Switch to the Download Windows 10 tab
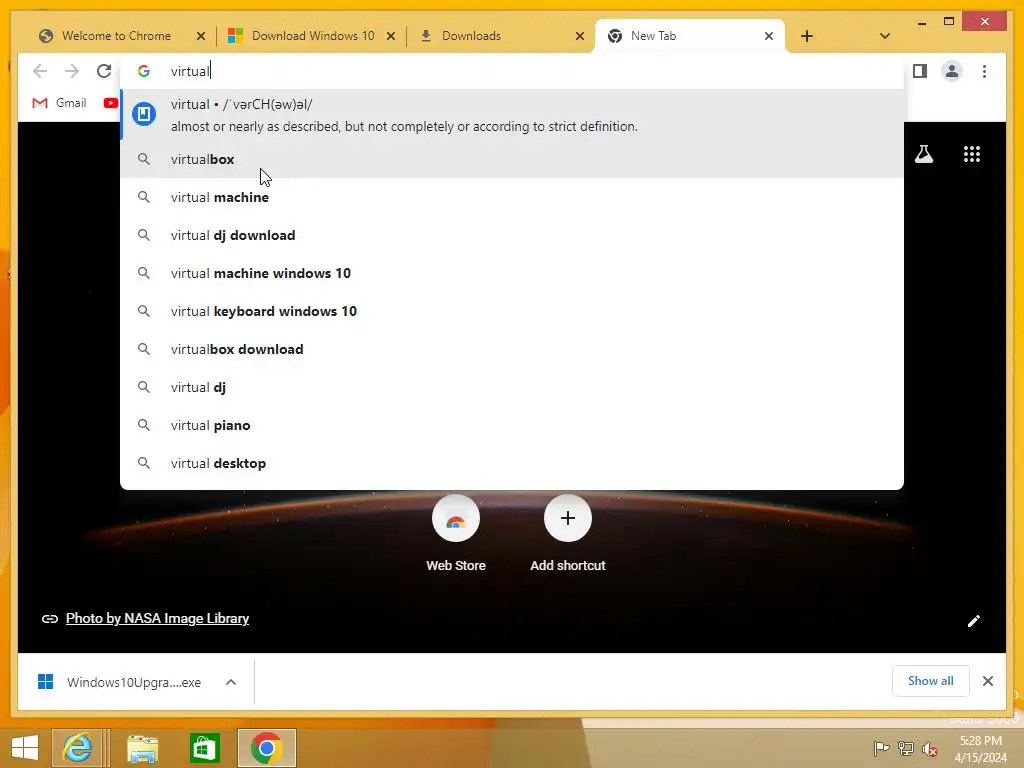The width and height of the screenshot is (1024, 768). tap(312, 36)
